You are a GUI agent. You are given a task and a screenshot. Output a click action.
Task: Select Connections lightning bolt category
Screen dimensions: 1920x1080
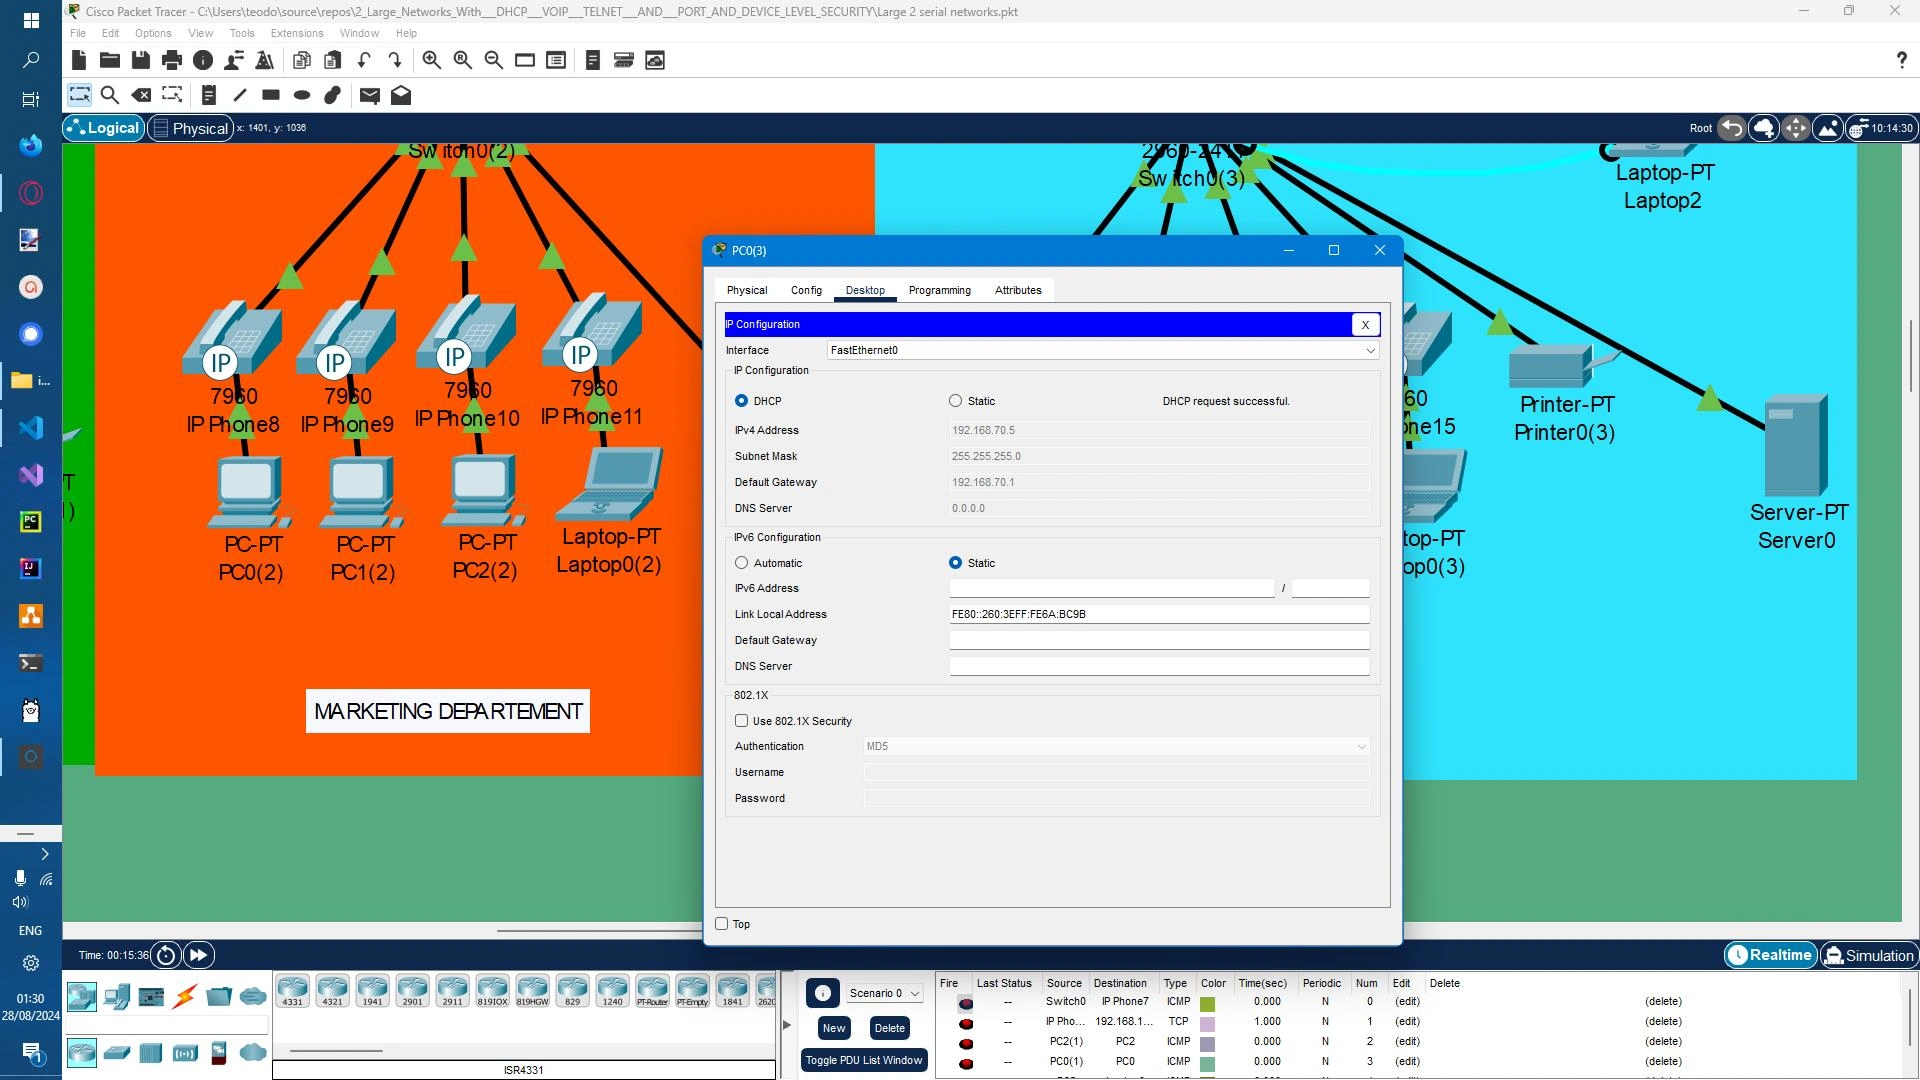tap(185, 996)
